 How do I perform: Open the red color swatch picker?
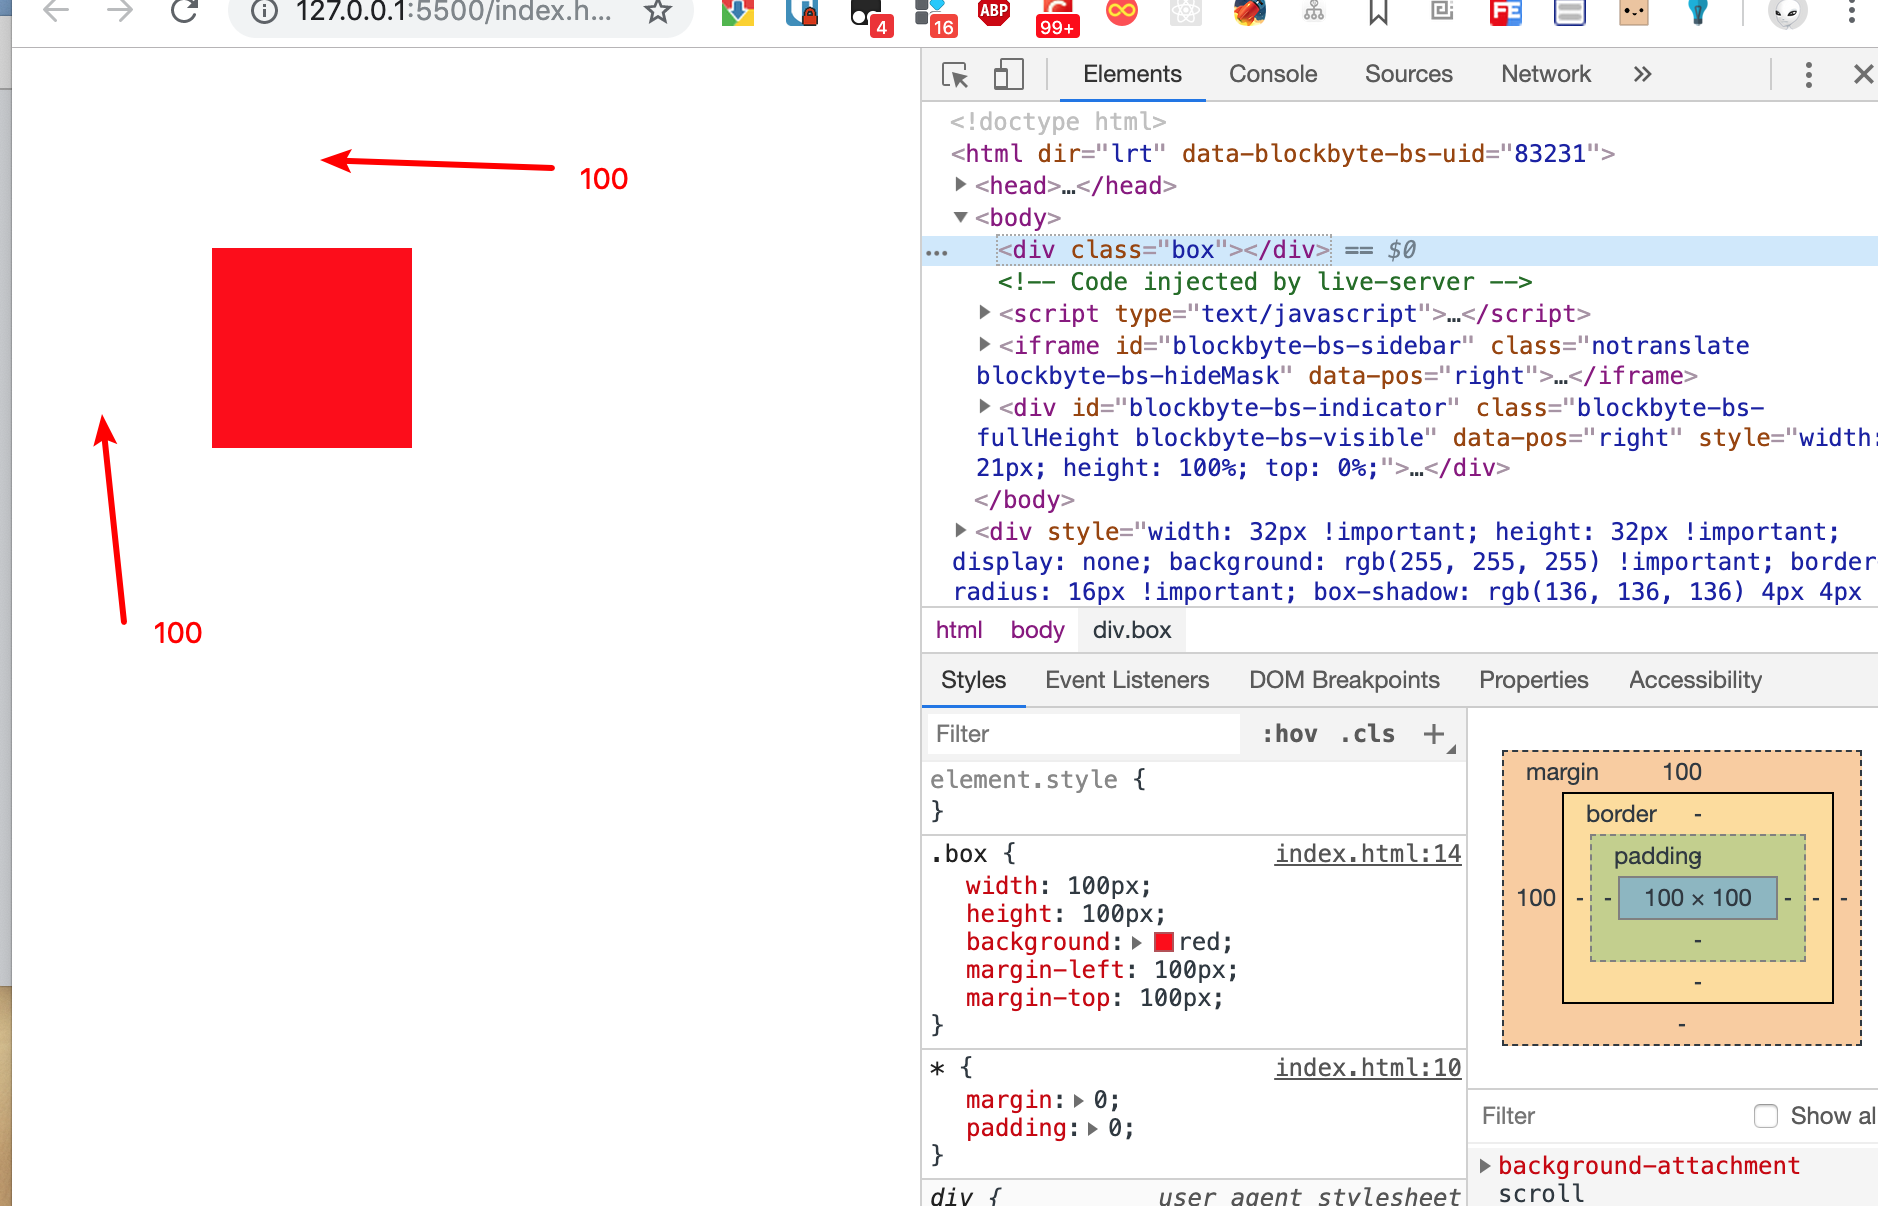tap(1163, 942)
